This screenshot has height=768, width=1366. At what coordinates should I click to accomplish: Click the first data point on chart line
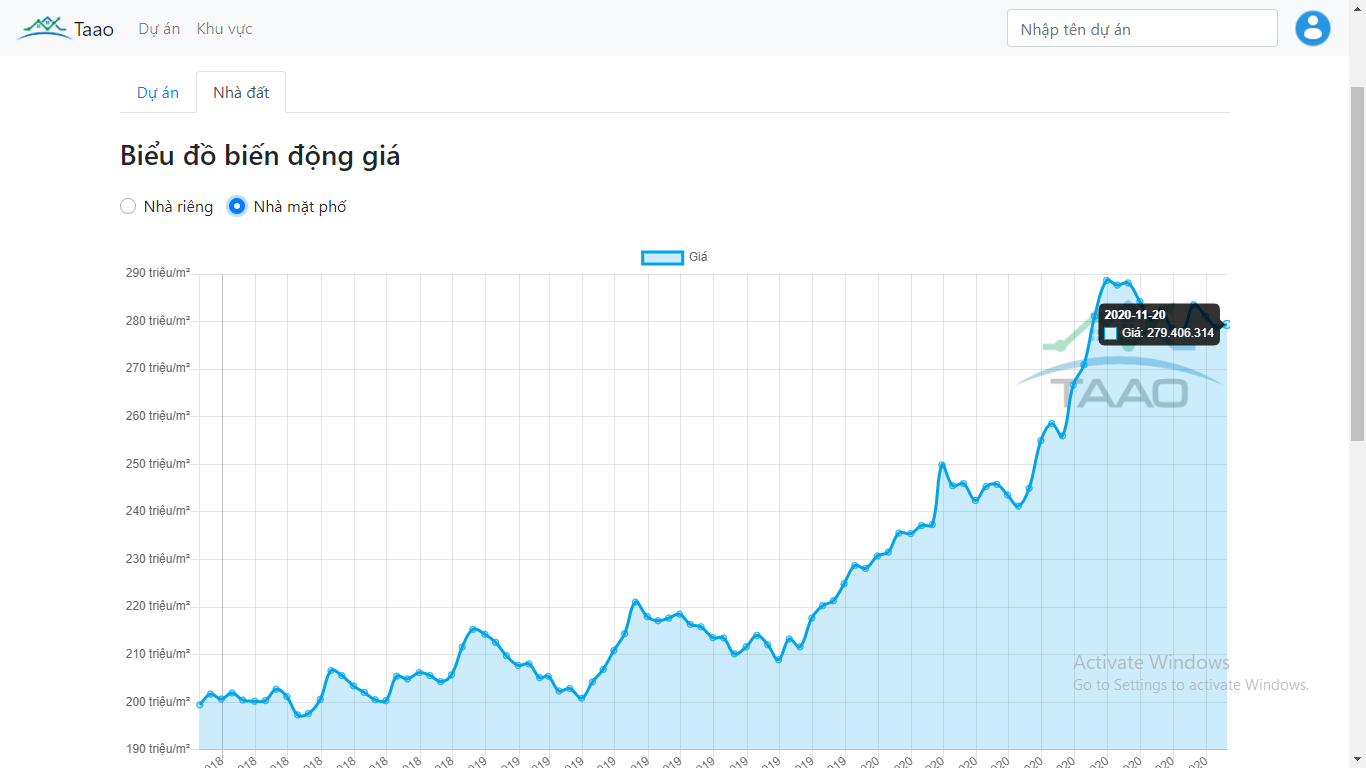(x=200, y=704)
